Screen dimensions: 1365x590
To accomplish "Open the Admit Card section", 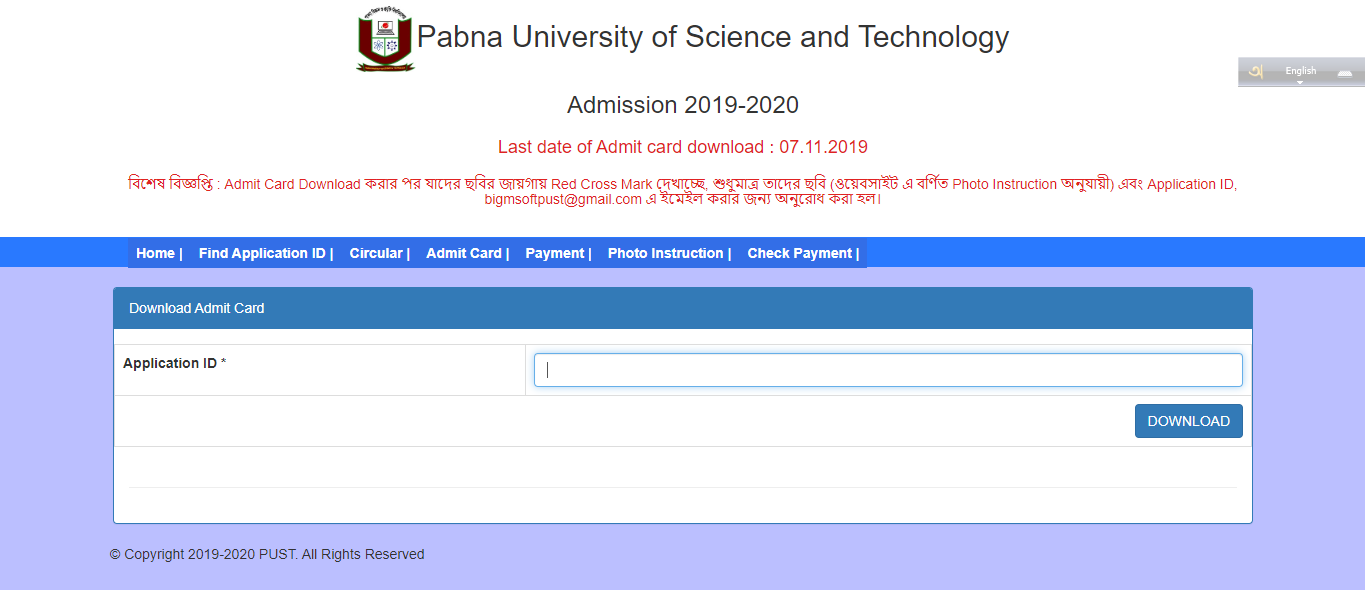I will pos(463,253).
